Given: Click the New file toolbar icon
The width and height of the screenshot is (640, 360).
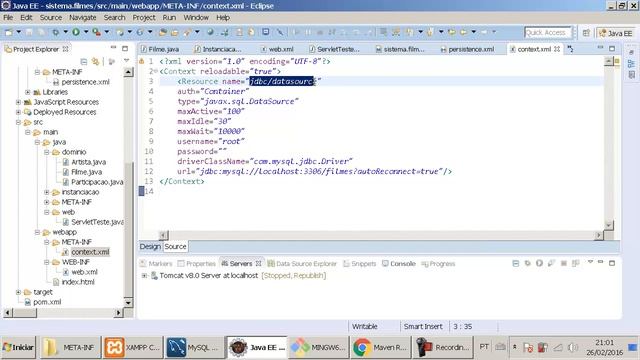Looking at the screenshot, I should (8, 32).
